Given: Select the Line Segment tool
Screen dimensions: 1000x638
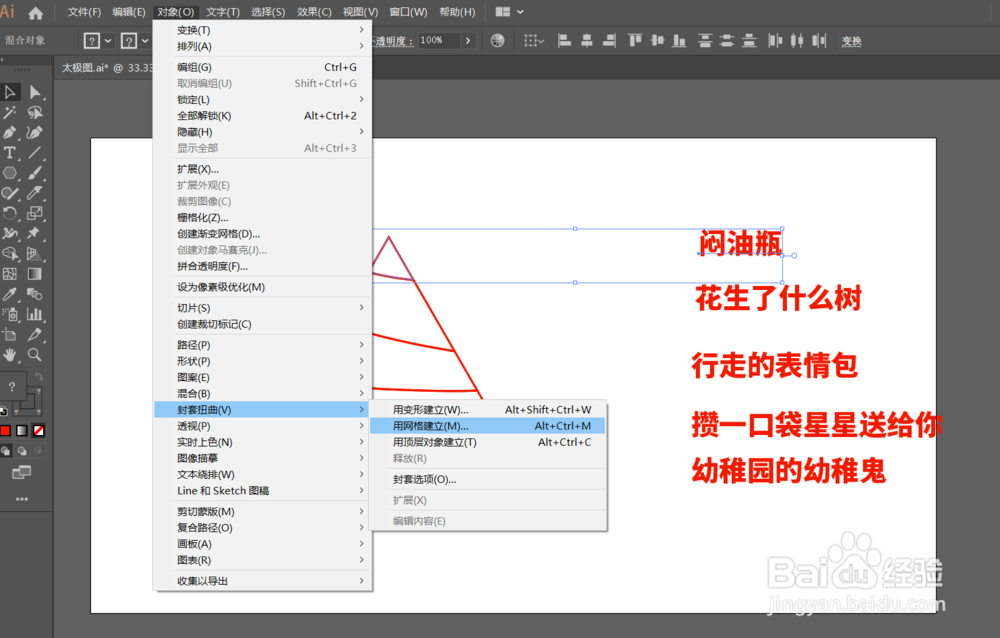Looking at the screenshot, I should tap(34, 153).
